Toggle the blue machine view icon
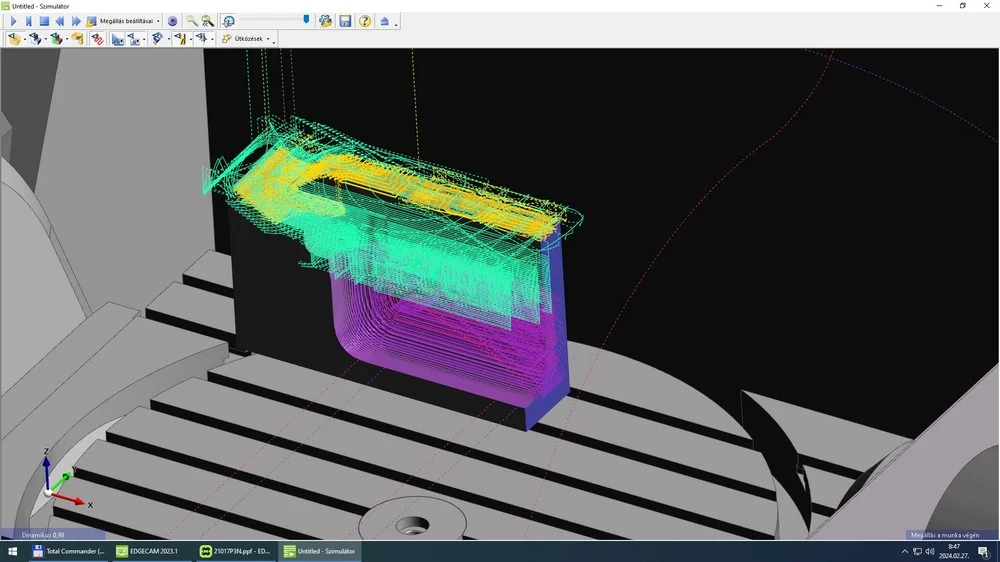The image size is (1000, 562). coord(117,39)
